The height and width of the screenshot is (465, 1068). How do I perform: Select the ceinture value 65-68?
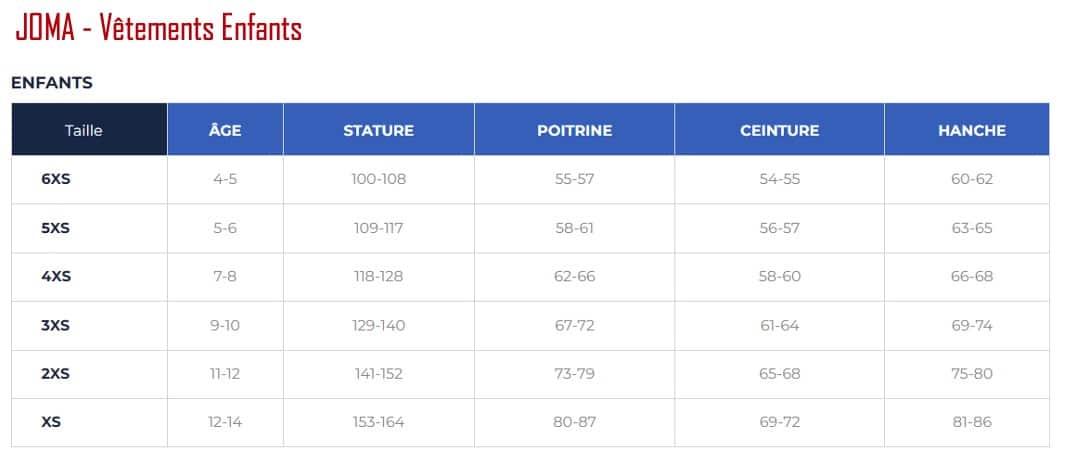click(x=780, y=374)
